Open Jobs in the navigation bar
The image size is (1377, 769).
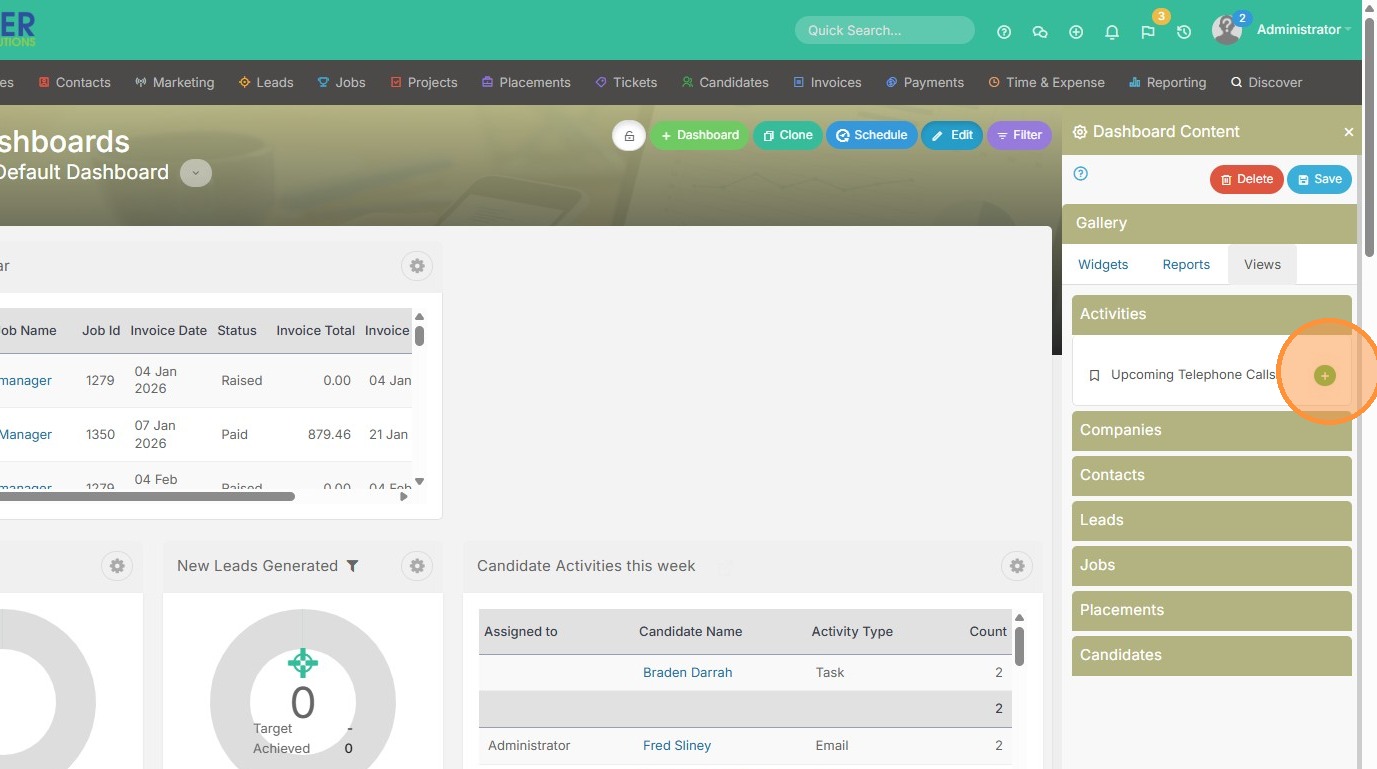click(x=341, y=83)
